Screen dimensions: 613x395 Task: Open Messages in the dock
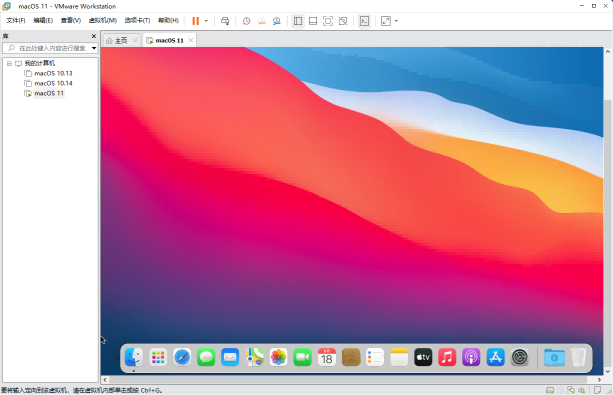coord(206,357)
